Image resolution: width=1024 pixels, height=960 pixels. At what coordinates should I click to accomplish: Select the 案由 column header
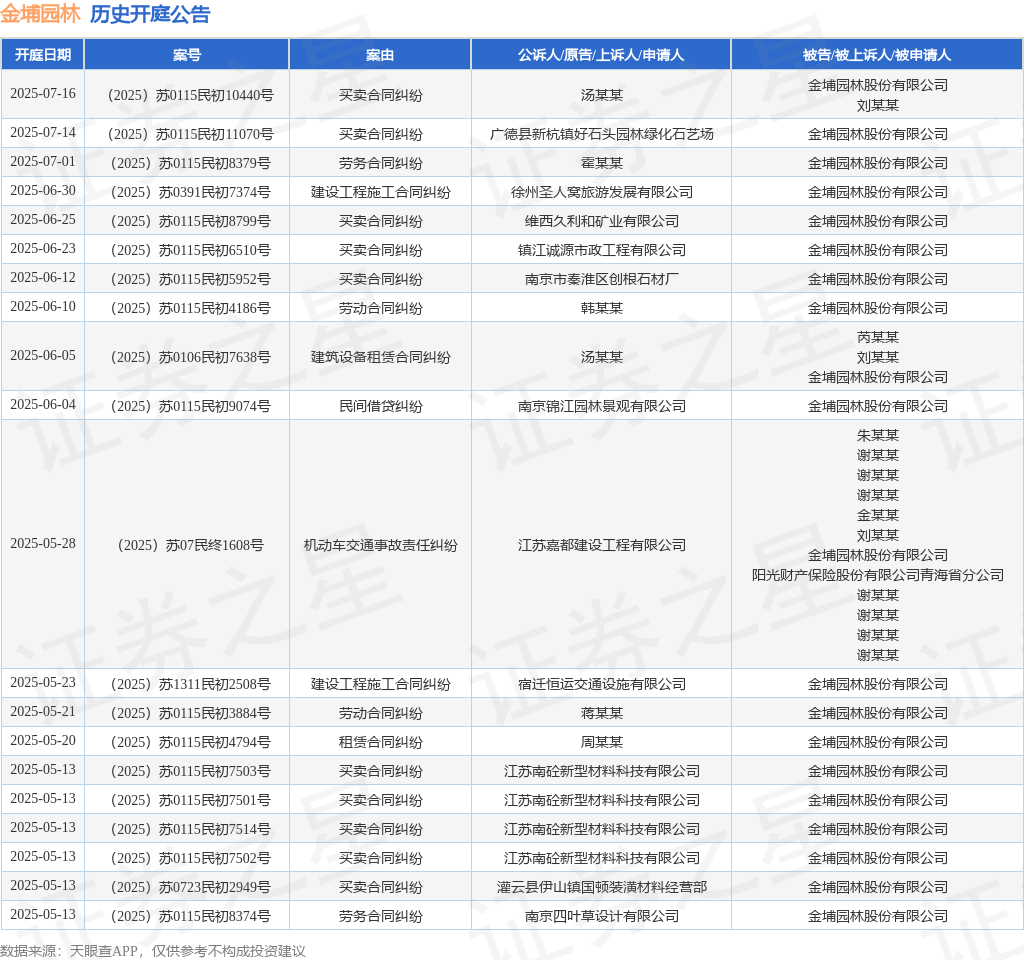[x=380, y=55]
